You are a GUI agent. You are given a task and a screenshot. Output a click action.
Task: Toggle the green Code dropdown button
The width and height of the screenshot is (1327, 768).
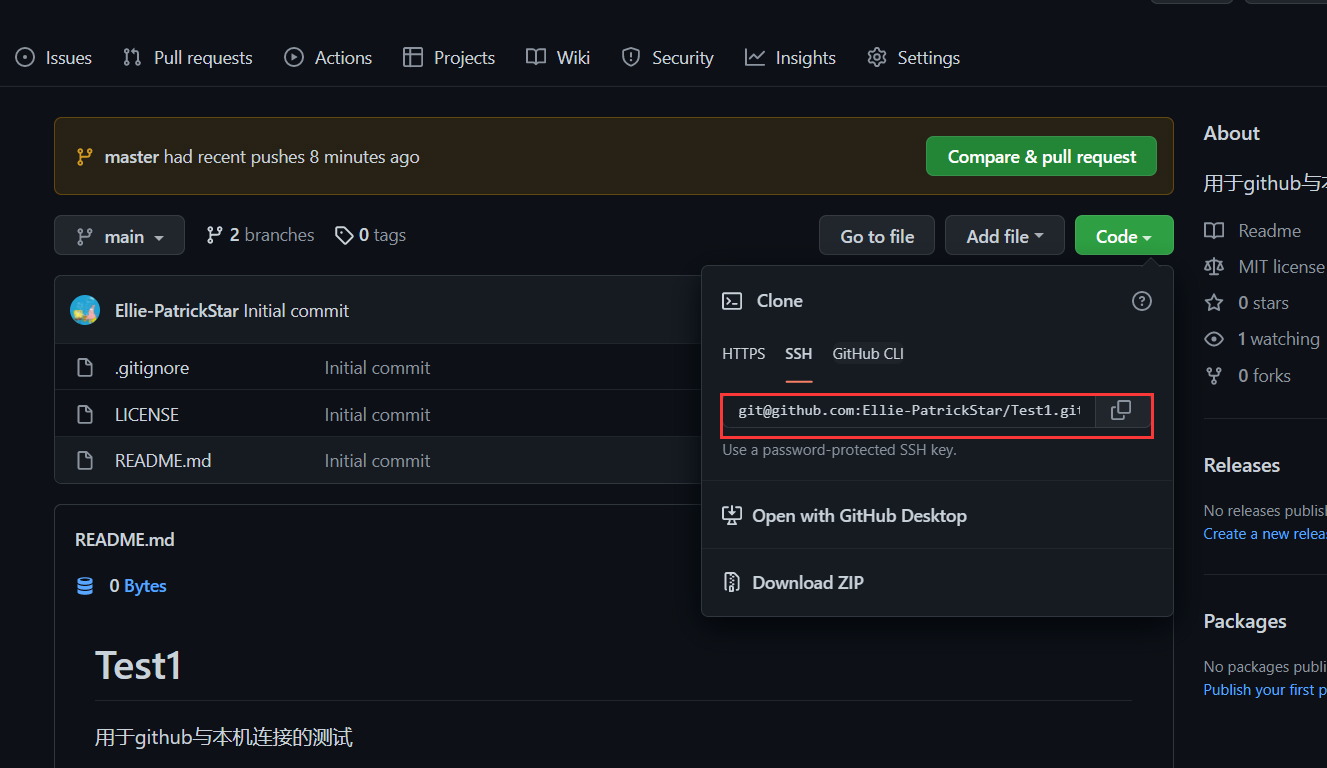click(1124, 236)
